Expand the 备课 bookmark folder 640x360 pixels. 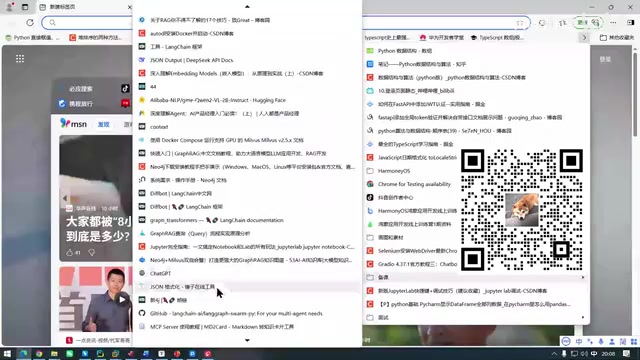476,278
